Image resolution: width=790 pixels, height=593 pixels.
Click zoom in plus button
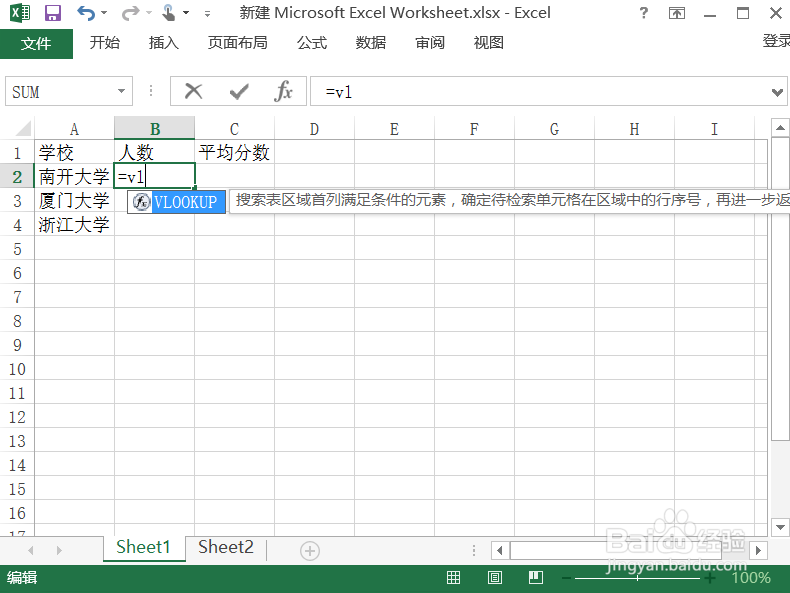coord(710,578)
